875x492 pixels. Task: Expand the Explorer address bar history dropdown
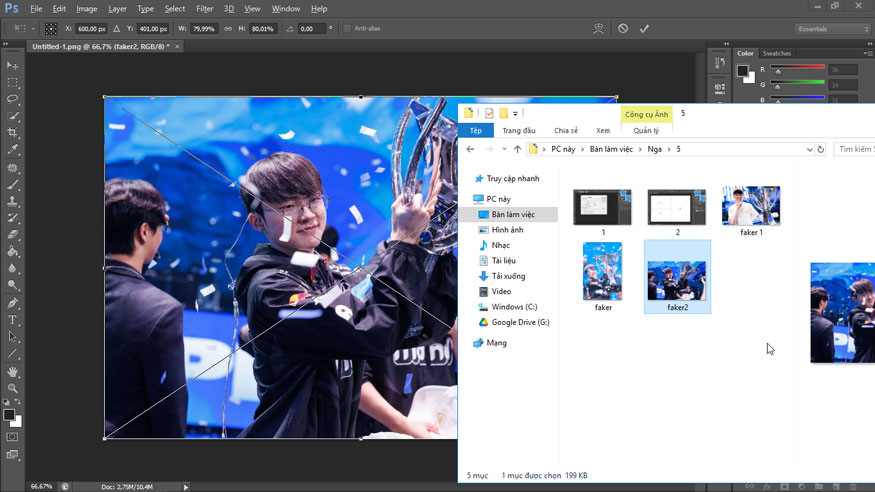pos(809,149)
